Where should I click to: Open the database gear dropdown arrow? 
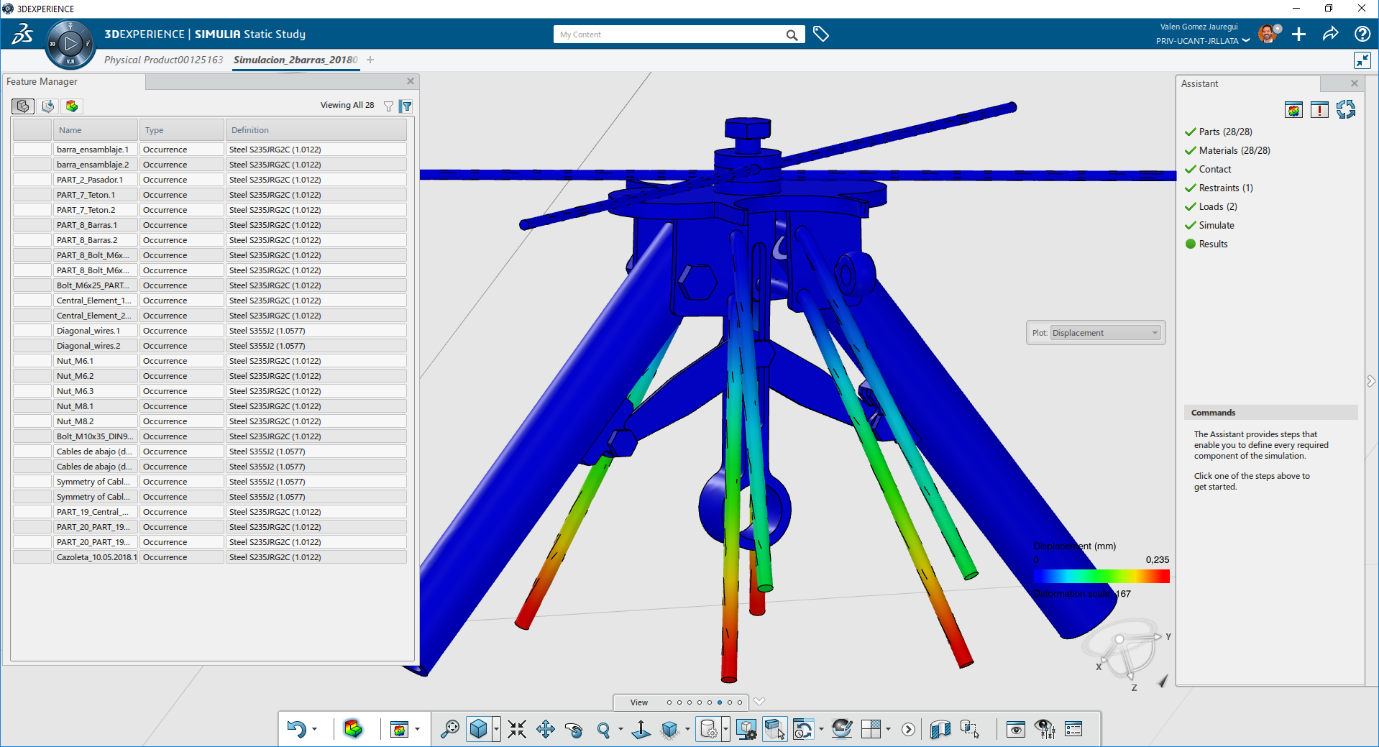(726, 730)
